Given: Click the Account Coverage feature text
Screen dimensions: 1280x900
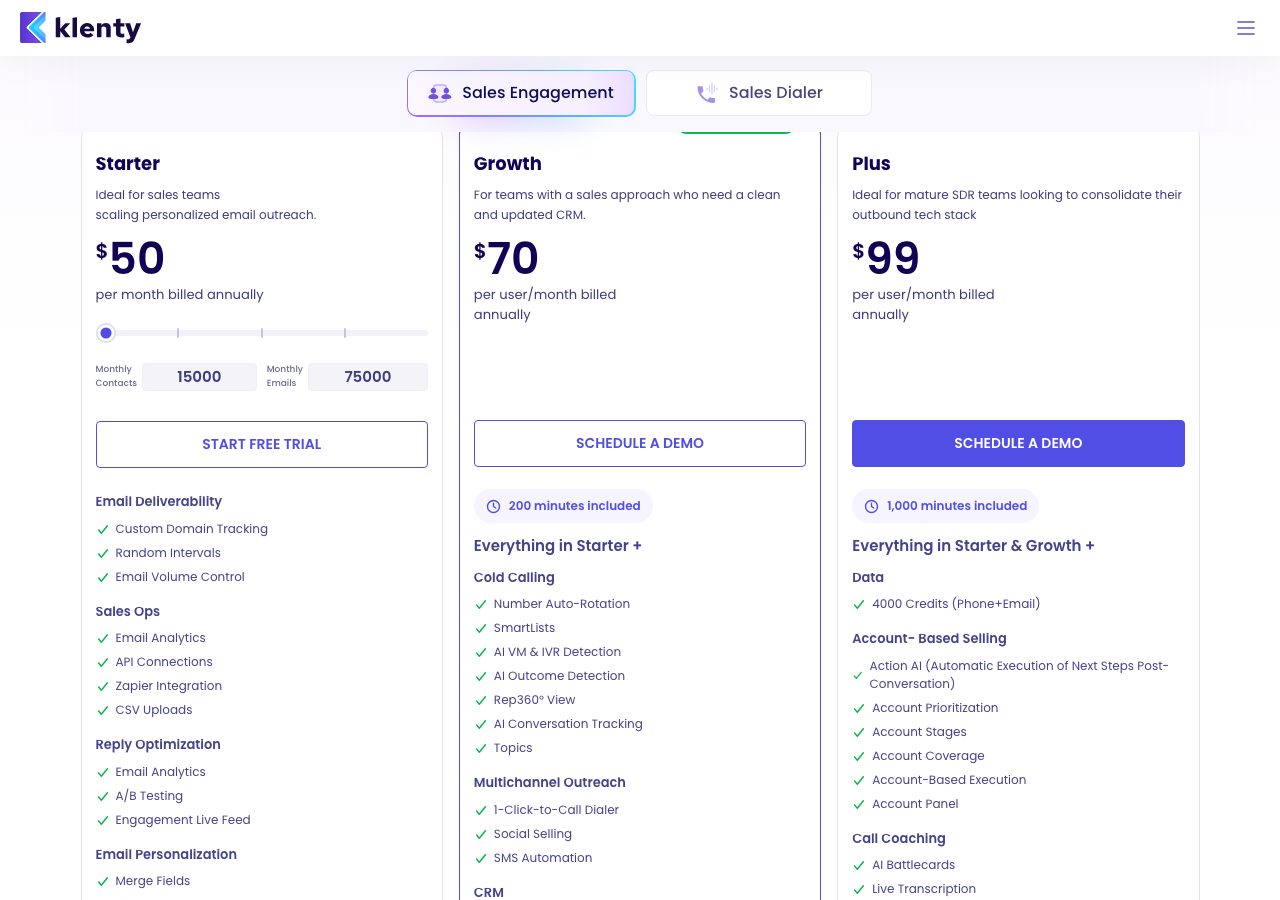Looking at the screenshot, I should click(928, 756).
